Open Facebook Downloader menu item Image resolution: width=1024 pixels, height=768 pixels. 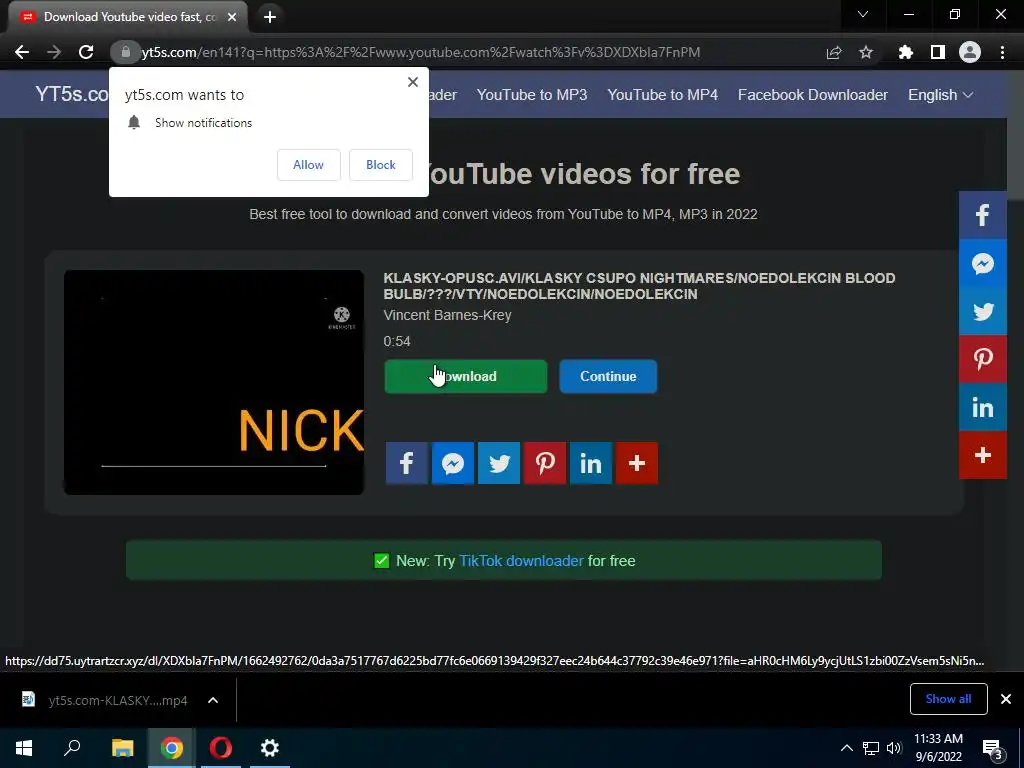pos(812,95)
